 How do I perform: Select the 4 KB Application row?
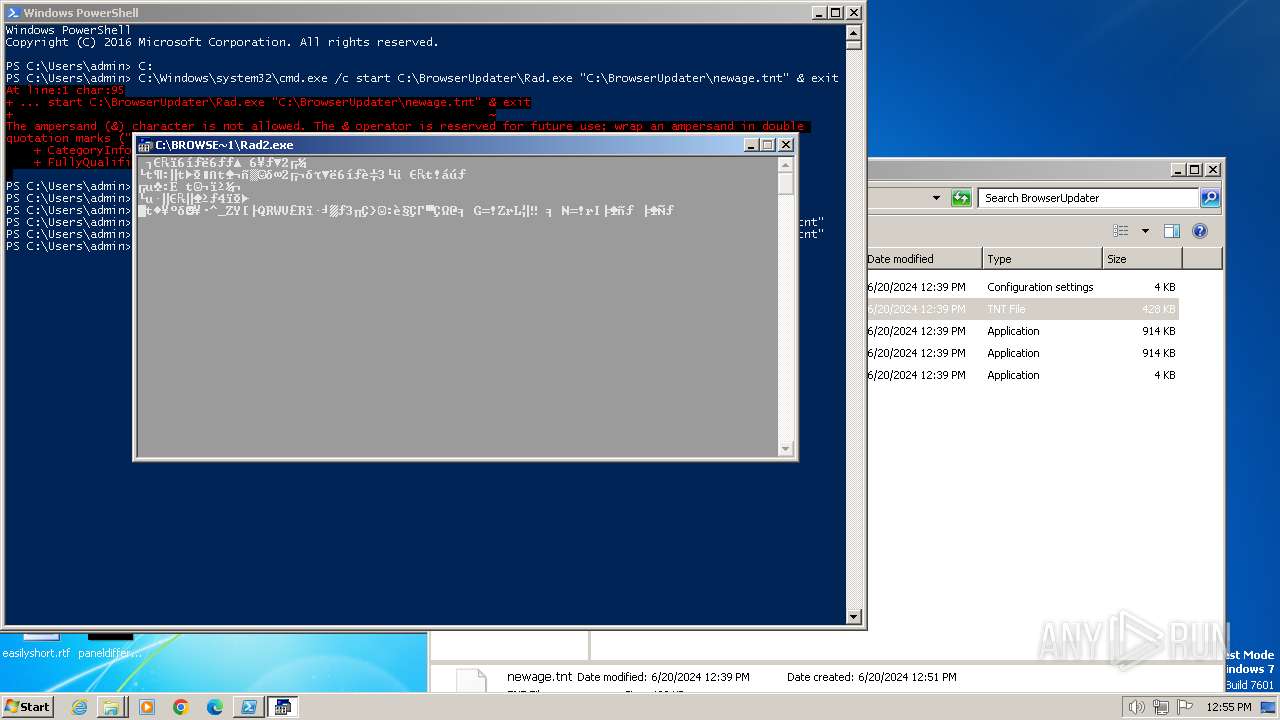click(1022, 375)
